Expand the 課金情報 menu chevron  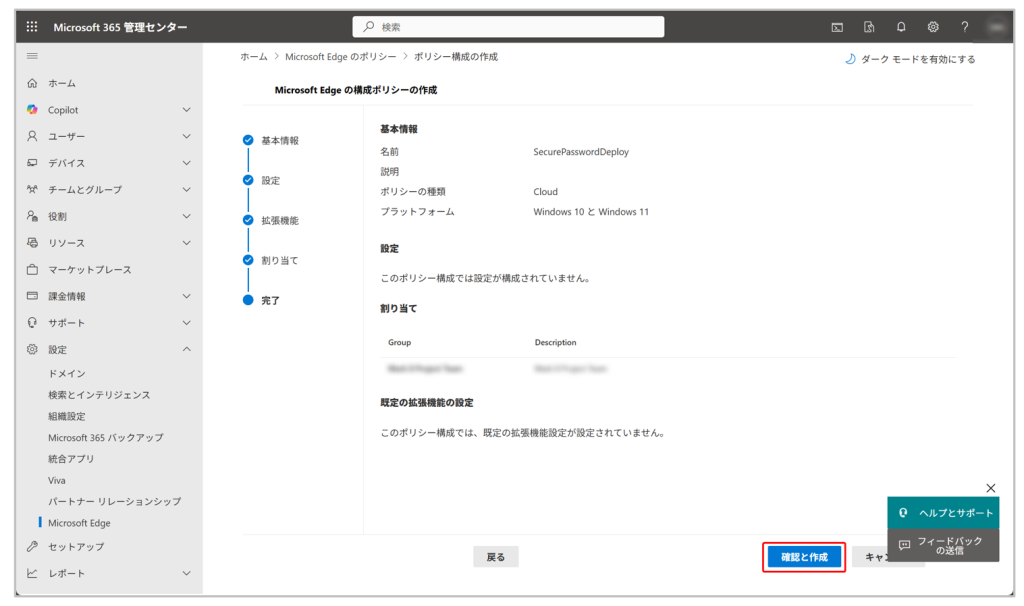[187, 296]
